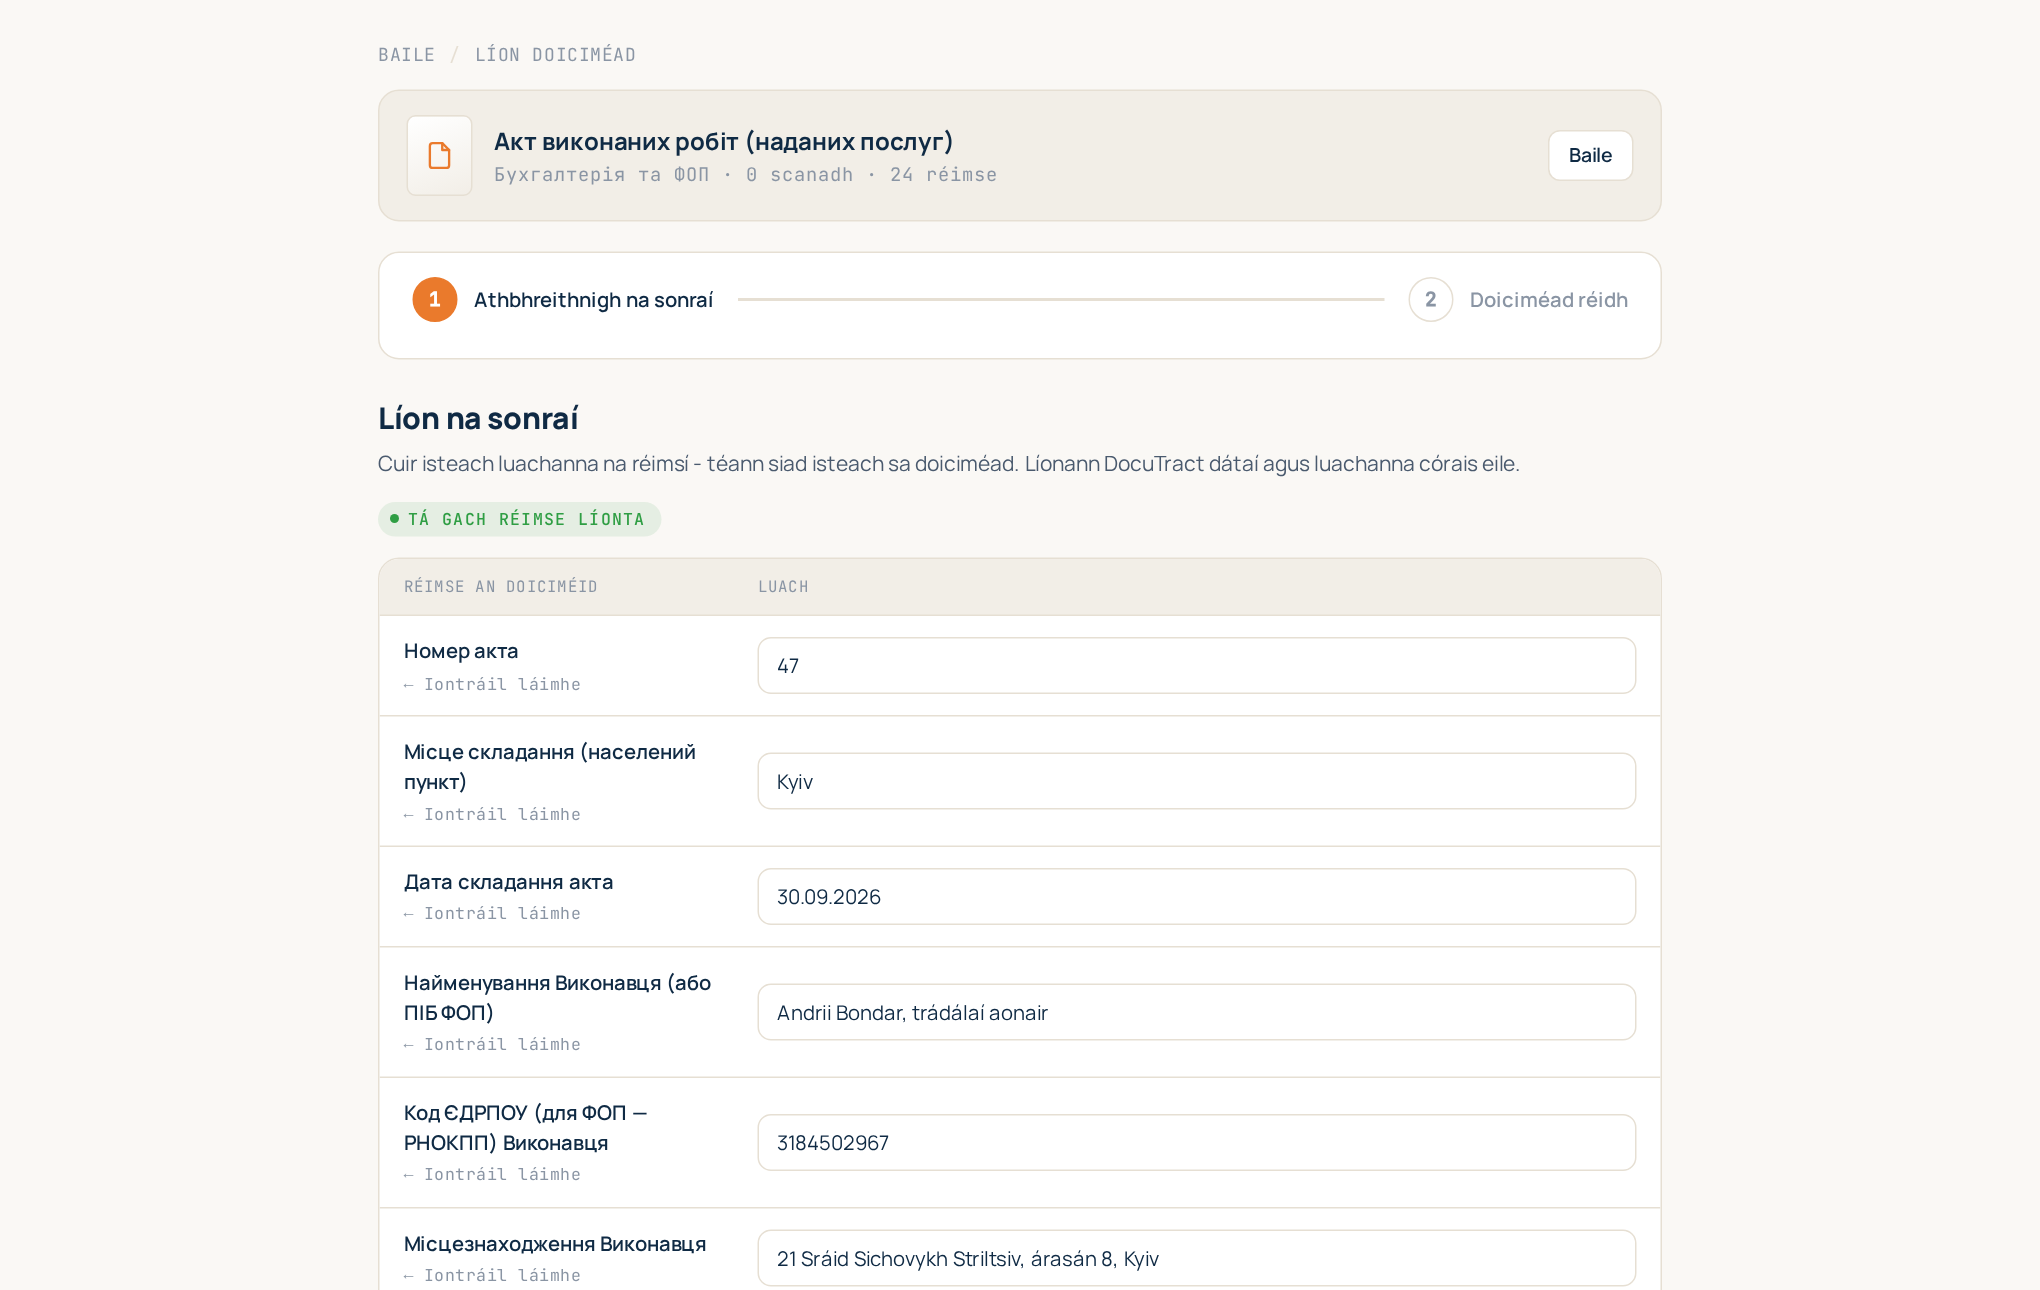Click the Номер акта input with 47

pos(1196,666)
